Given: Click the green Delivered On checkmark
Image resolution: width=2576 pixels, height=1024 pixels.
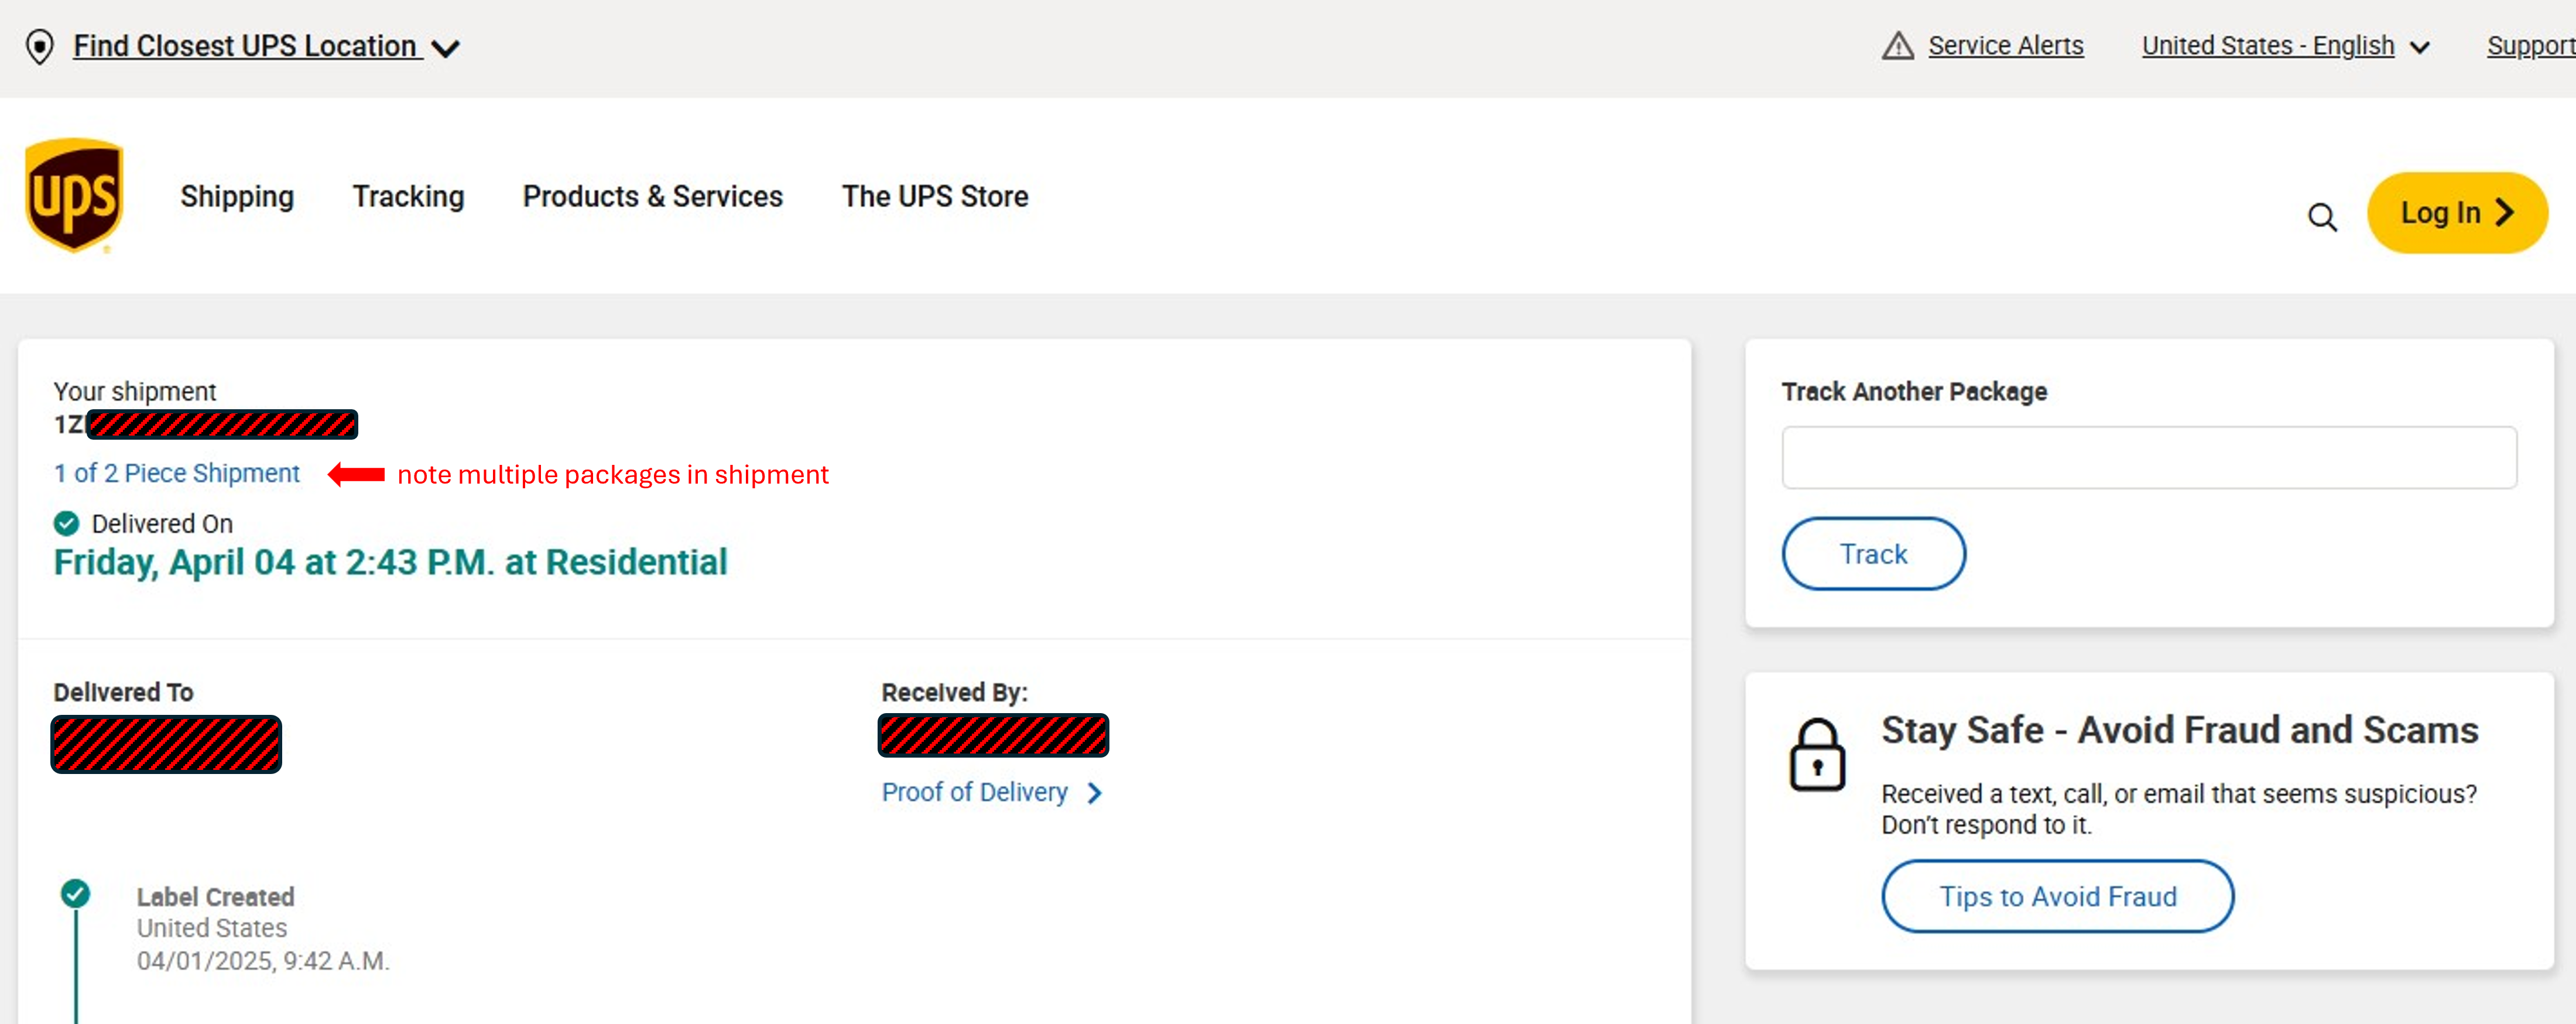Looking at the screenshot, I should [66, 523].
